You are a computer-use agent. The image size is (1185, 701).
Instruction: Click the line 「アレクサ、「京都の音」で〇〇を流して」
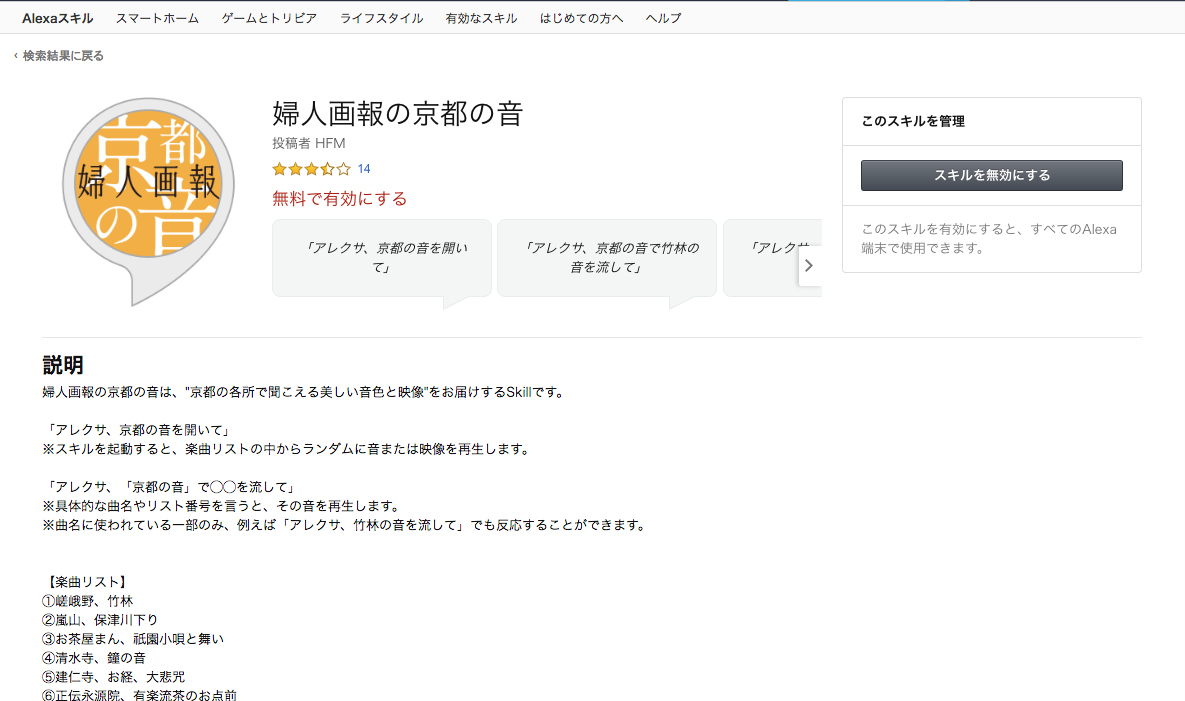click(x=171, y=487)
